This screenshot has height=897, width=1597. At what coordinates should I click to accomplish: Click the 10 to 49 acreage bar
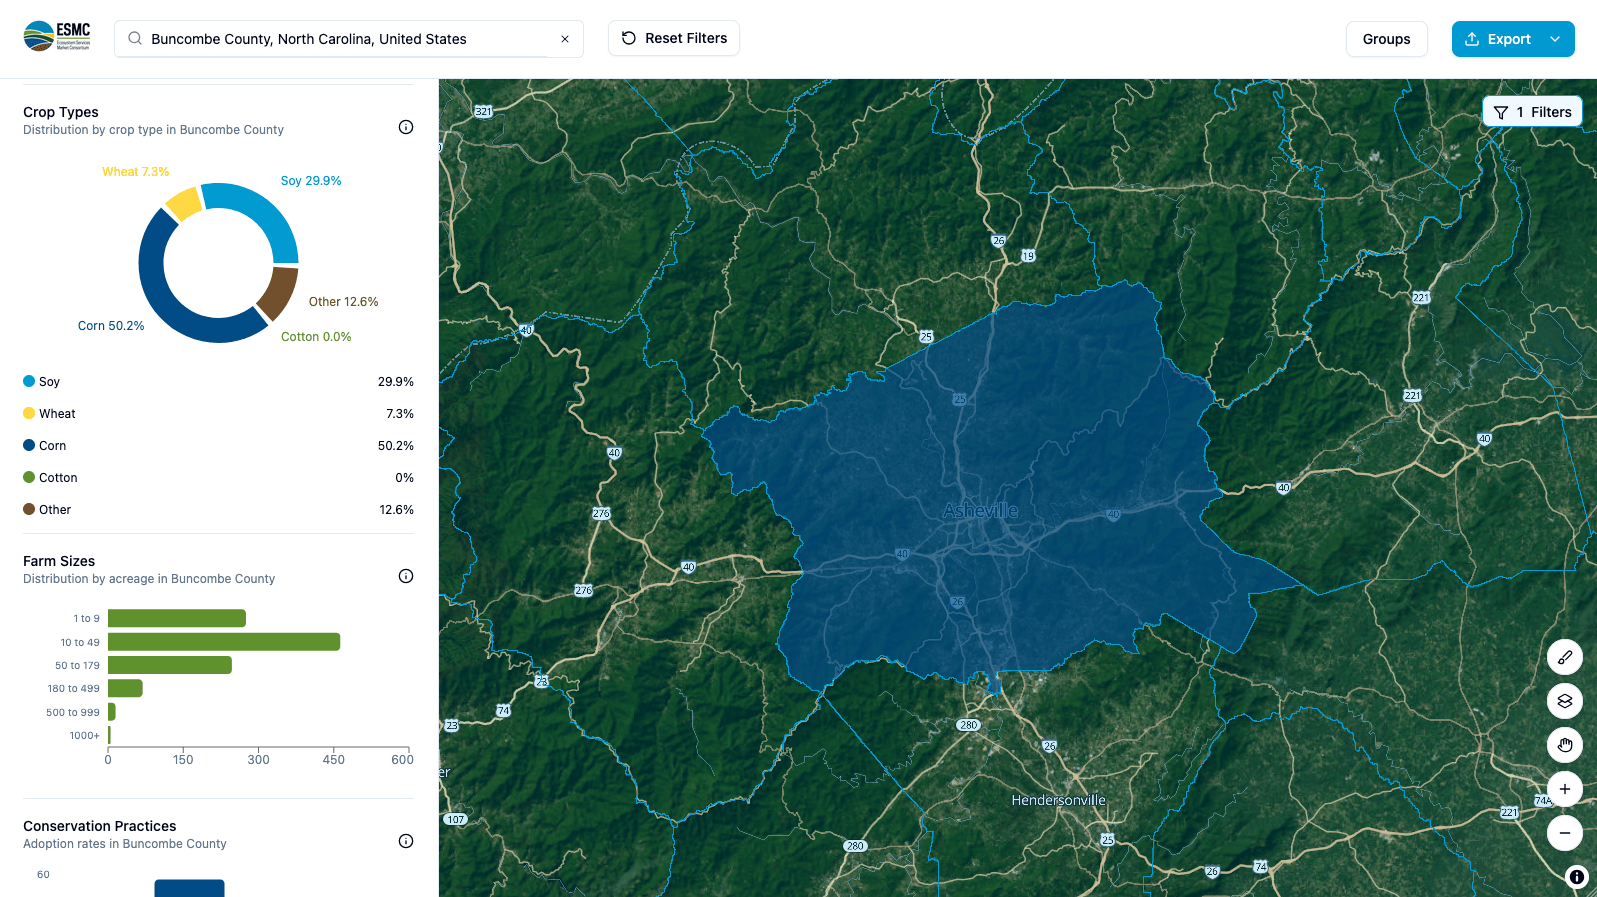pos(224,642)
